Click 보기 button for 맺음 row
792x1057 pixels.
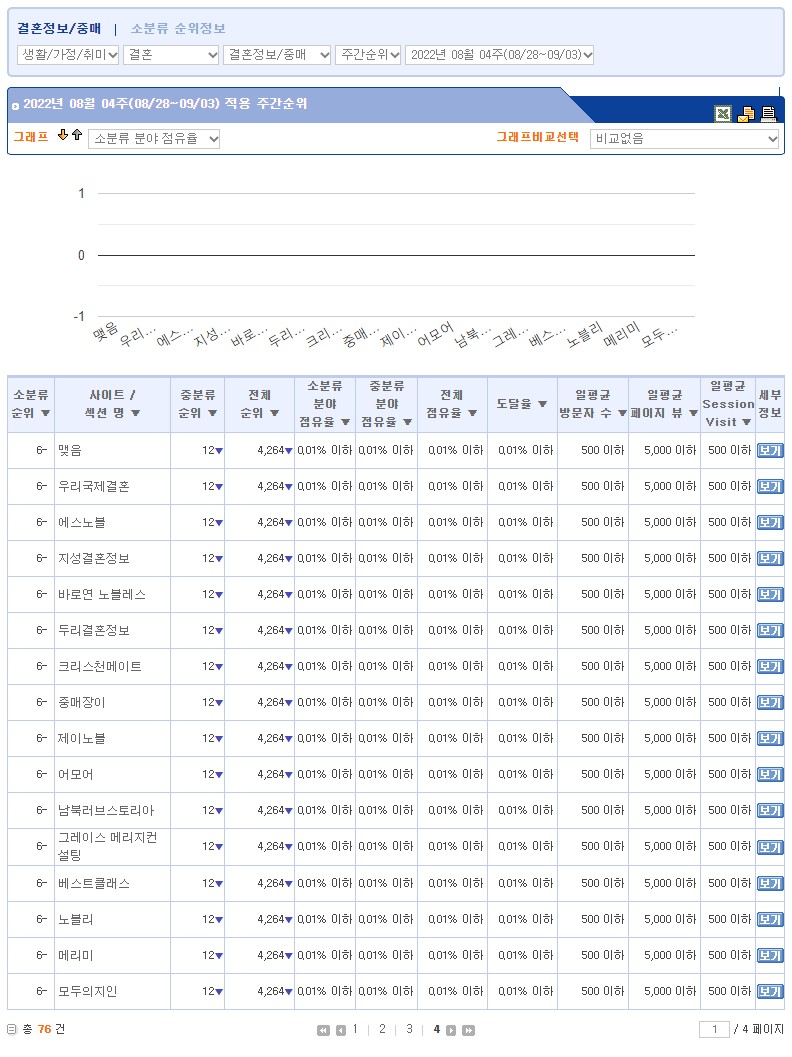pos(769,451)
